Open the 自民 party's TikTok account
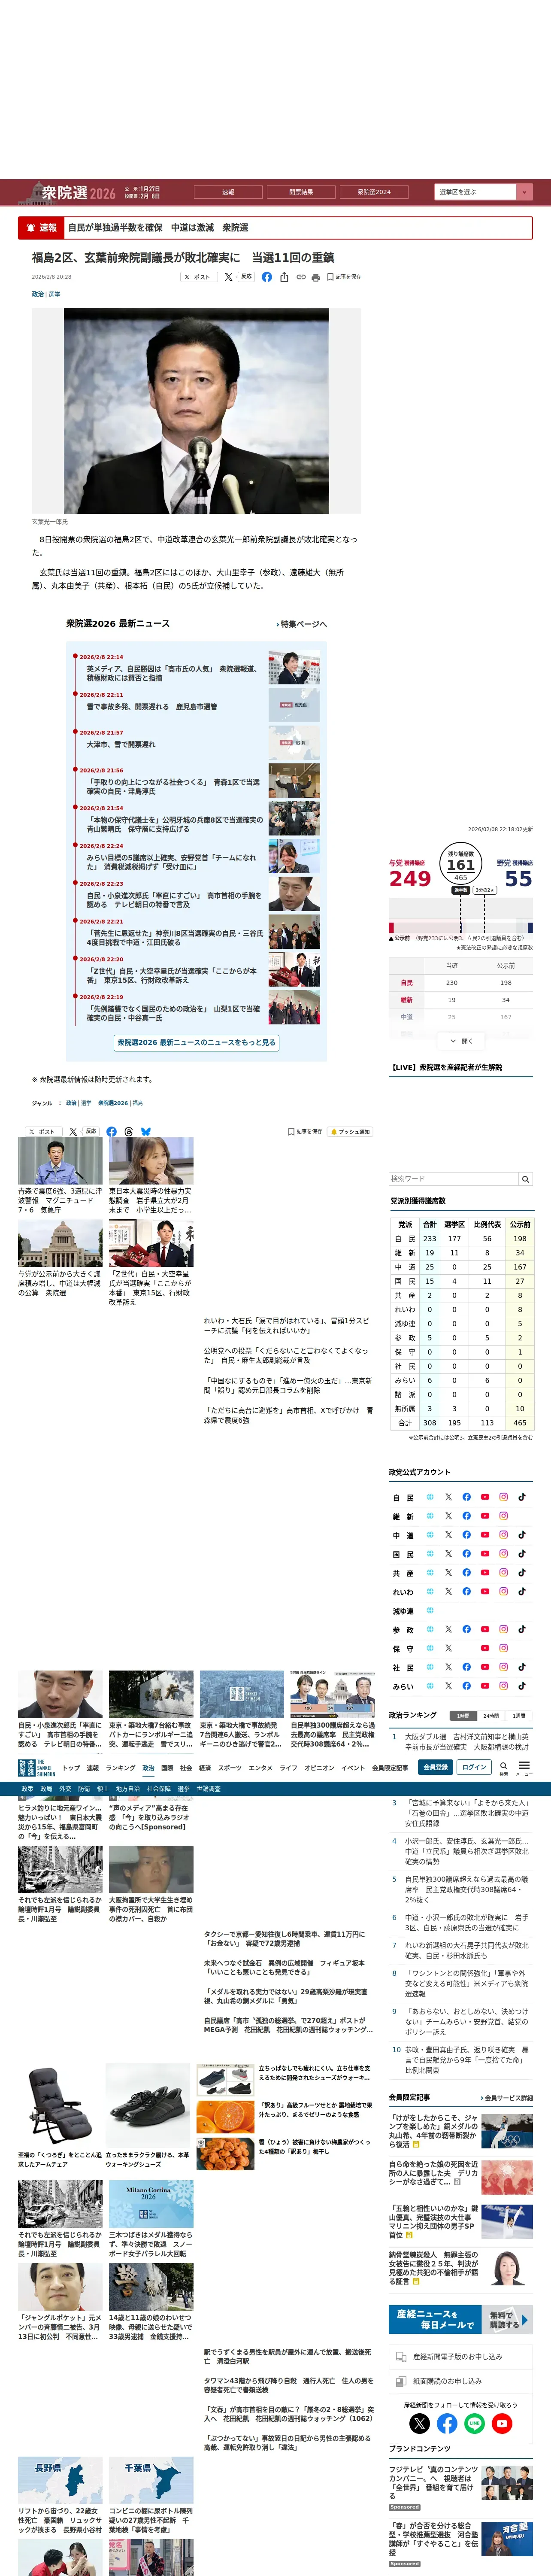 522,1497
